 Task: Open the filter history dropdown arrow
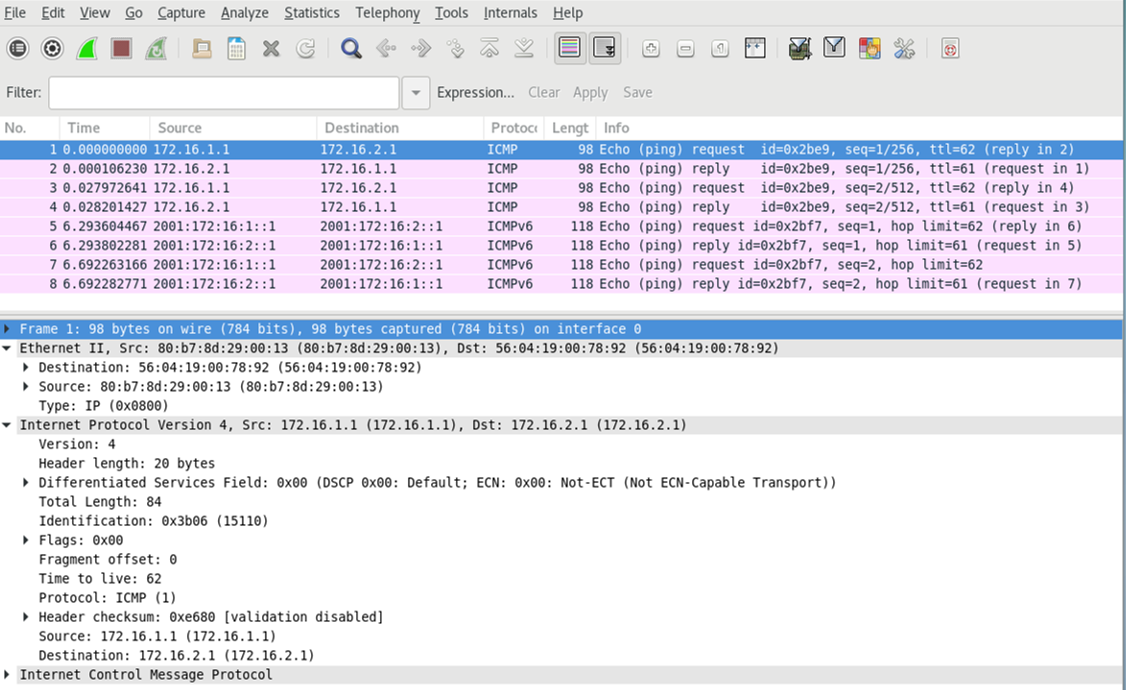pyautogui.click(x=416, y=93)
